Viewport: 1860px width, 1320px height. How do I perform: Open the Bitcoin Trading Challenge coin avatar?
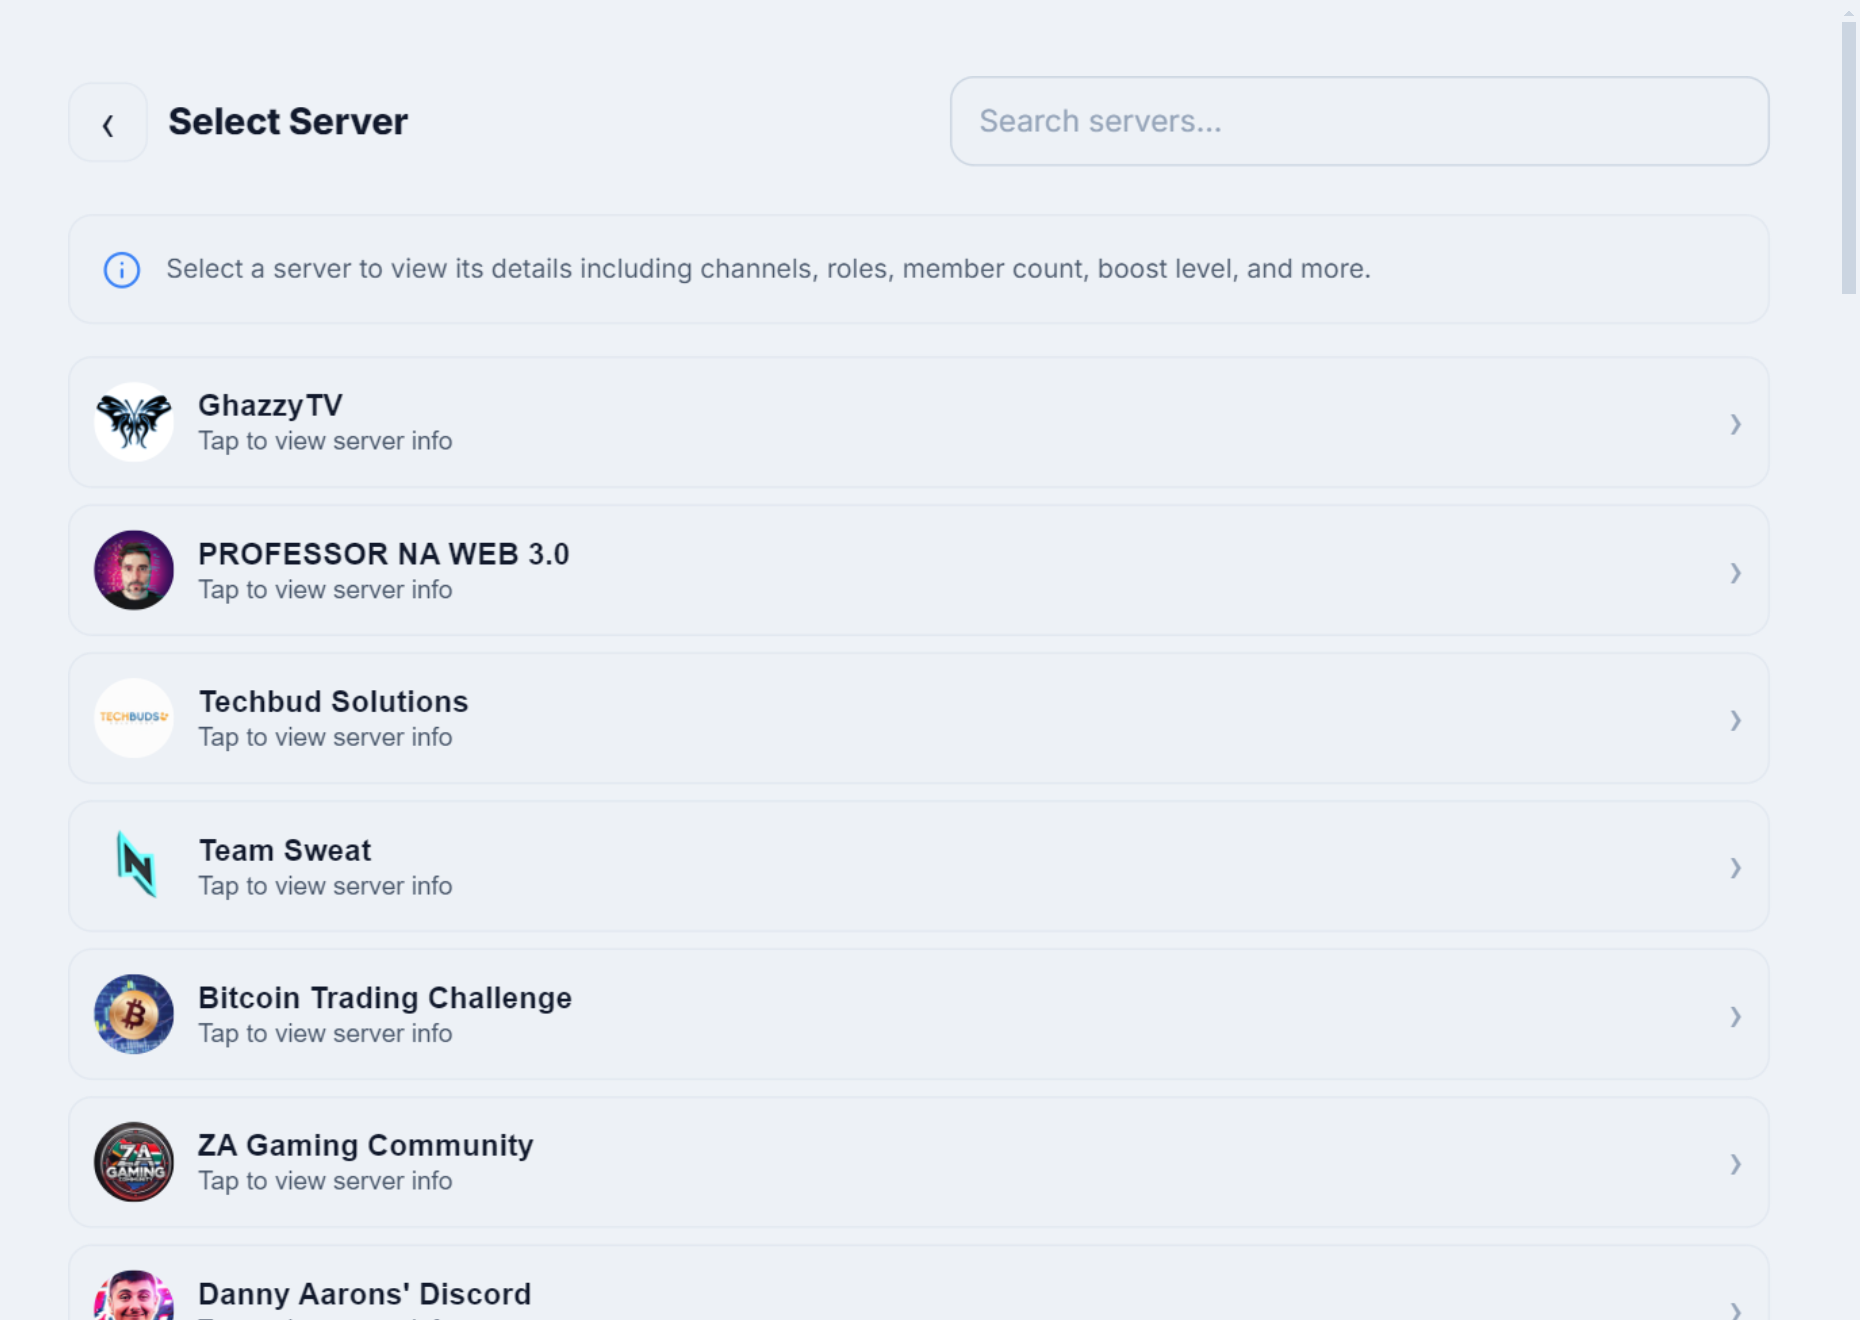pyautogui.click(x=134, y=1014)
